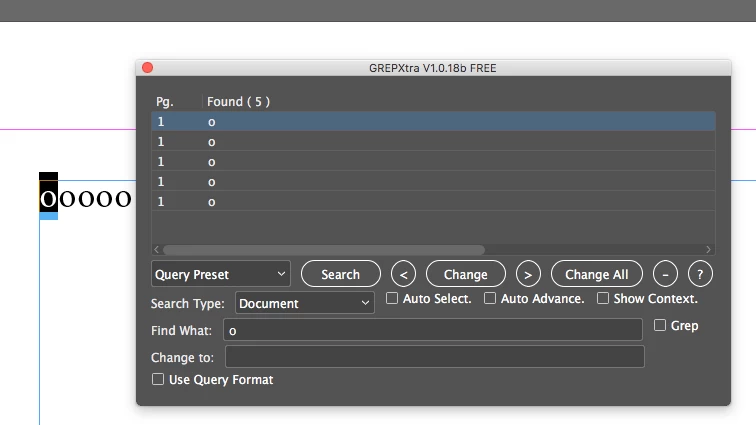Click the highlighted letter o in the document

tap(48, 197)
